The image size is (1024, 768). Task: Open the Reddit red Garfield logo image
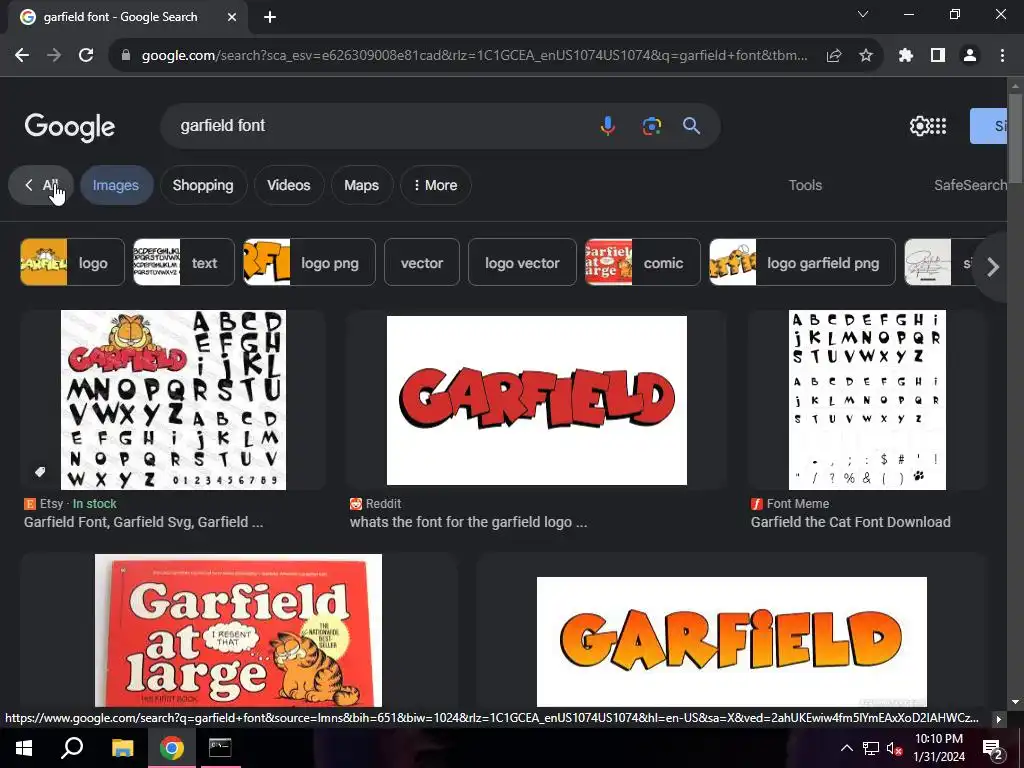537,400
